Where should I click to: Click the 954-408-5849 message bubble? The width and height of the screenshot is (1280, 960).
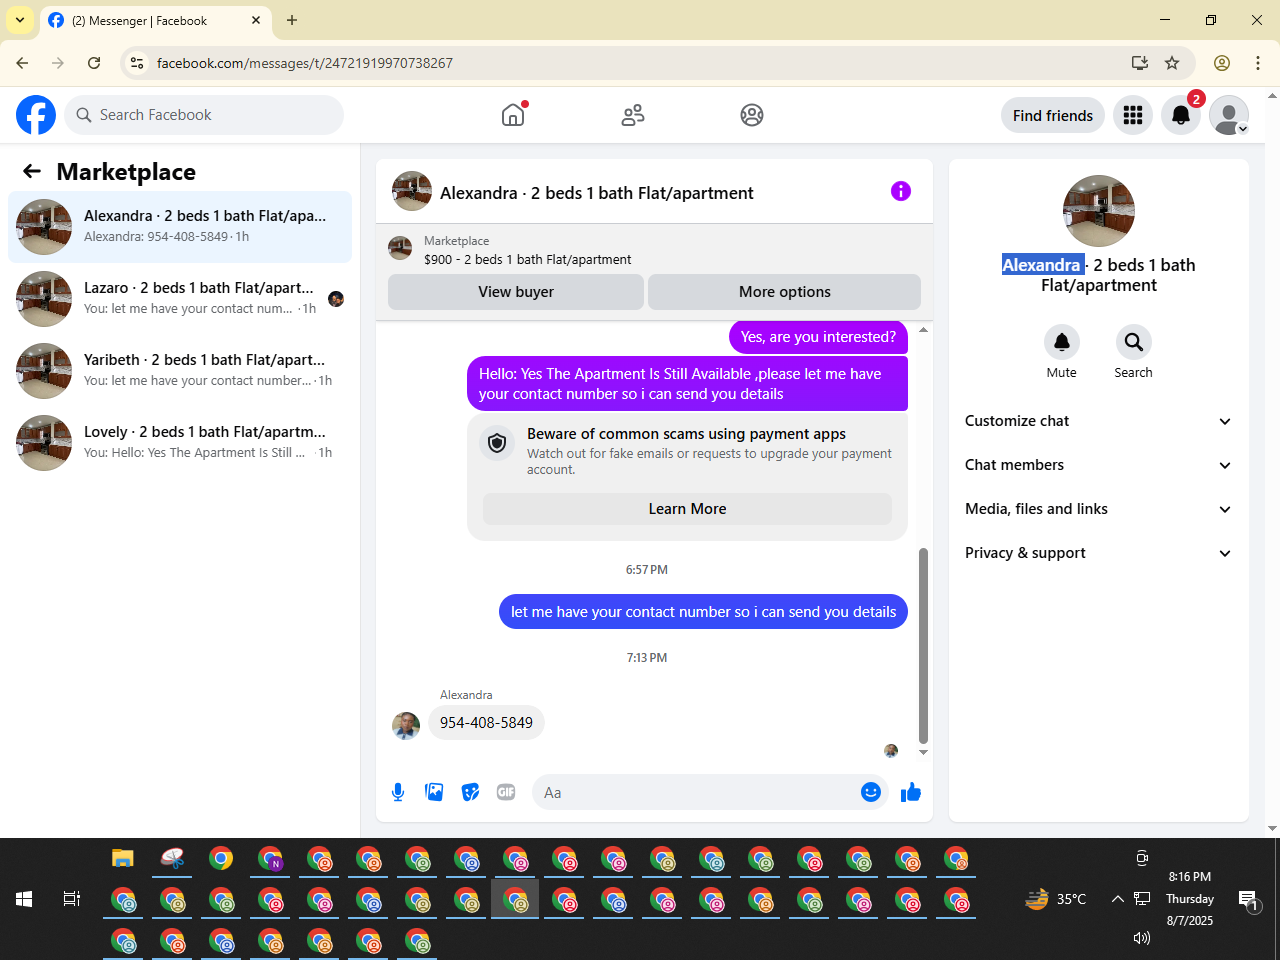tap(486, 723)
